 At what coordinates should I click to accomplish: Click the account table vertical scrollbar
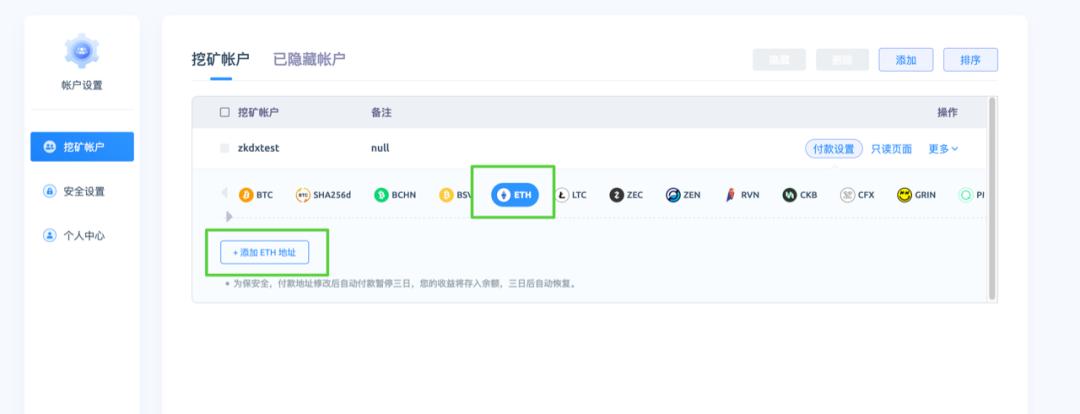coord(992,198)
